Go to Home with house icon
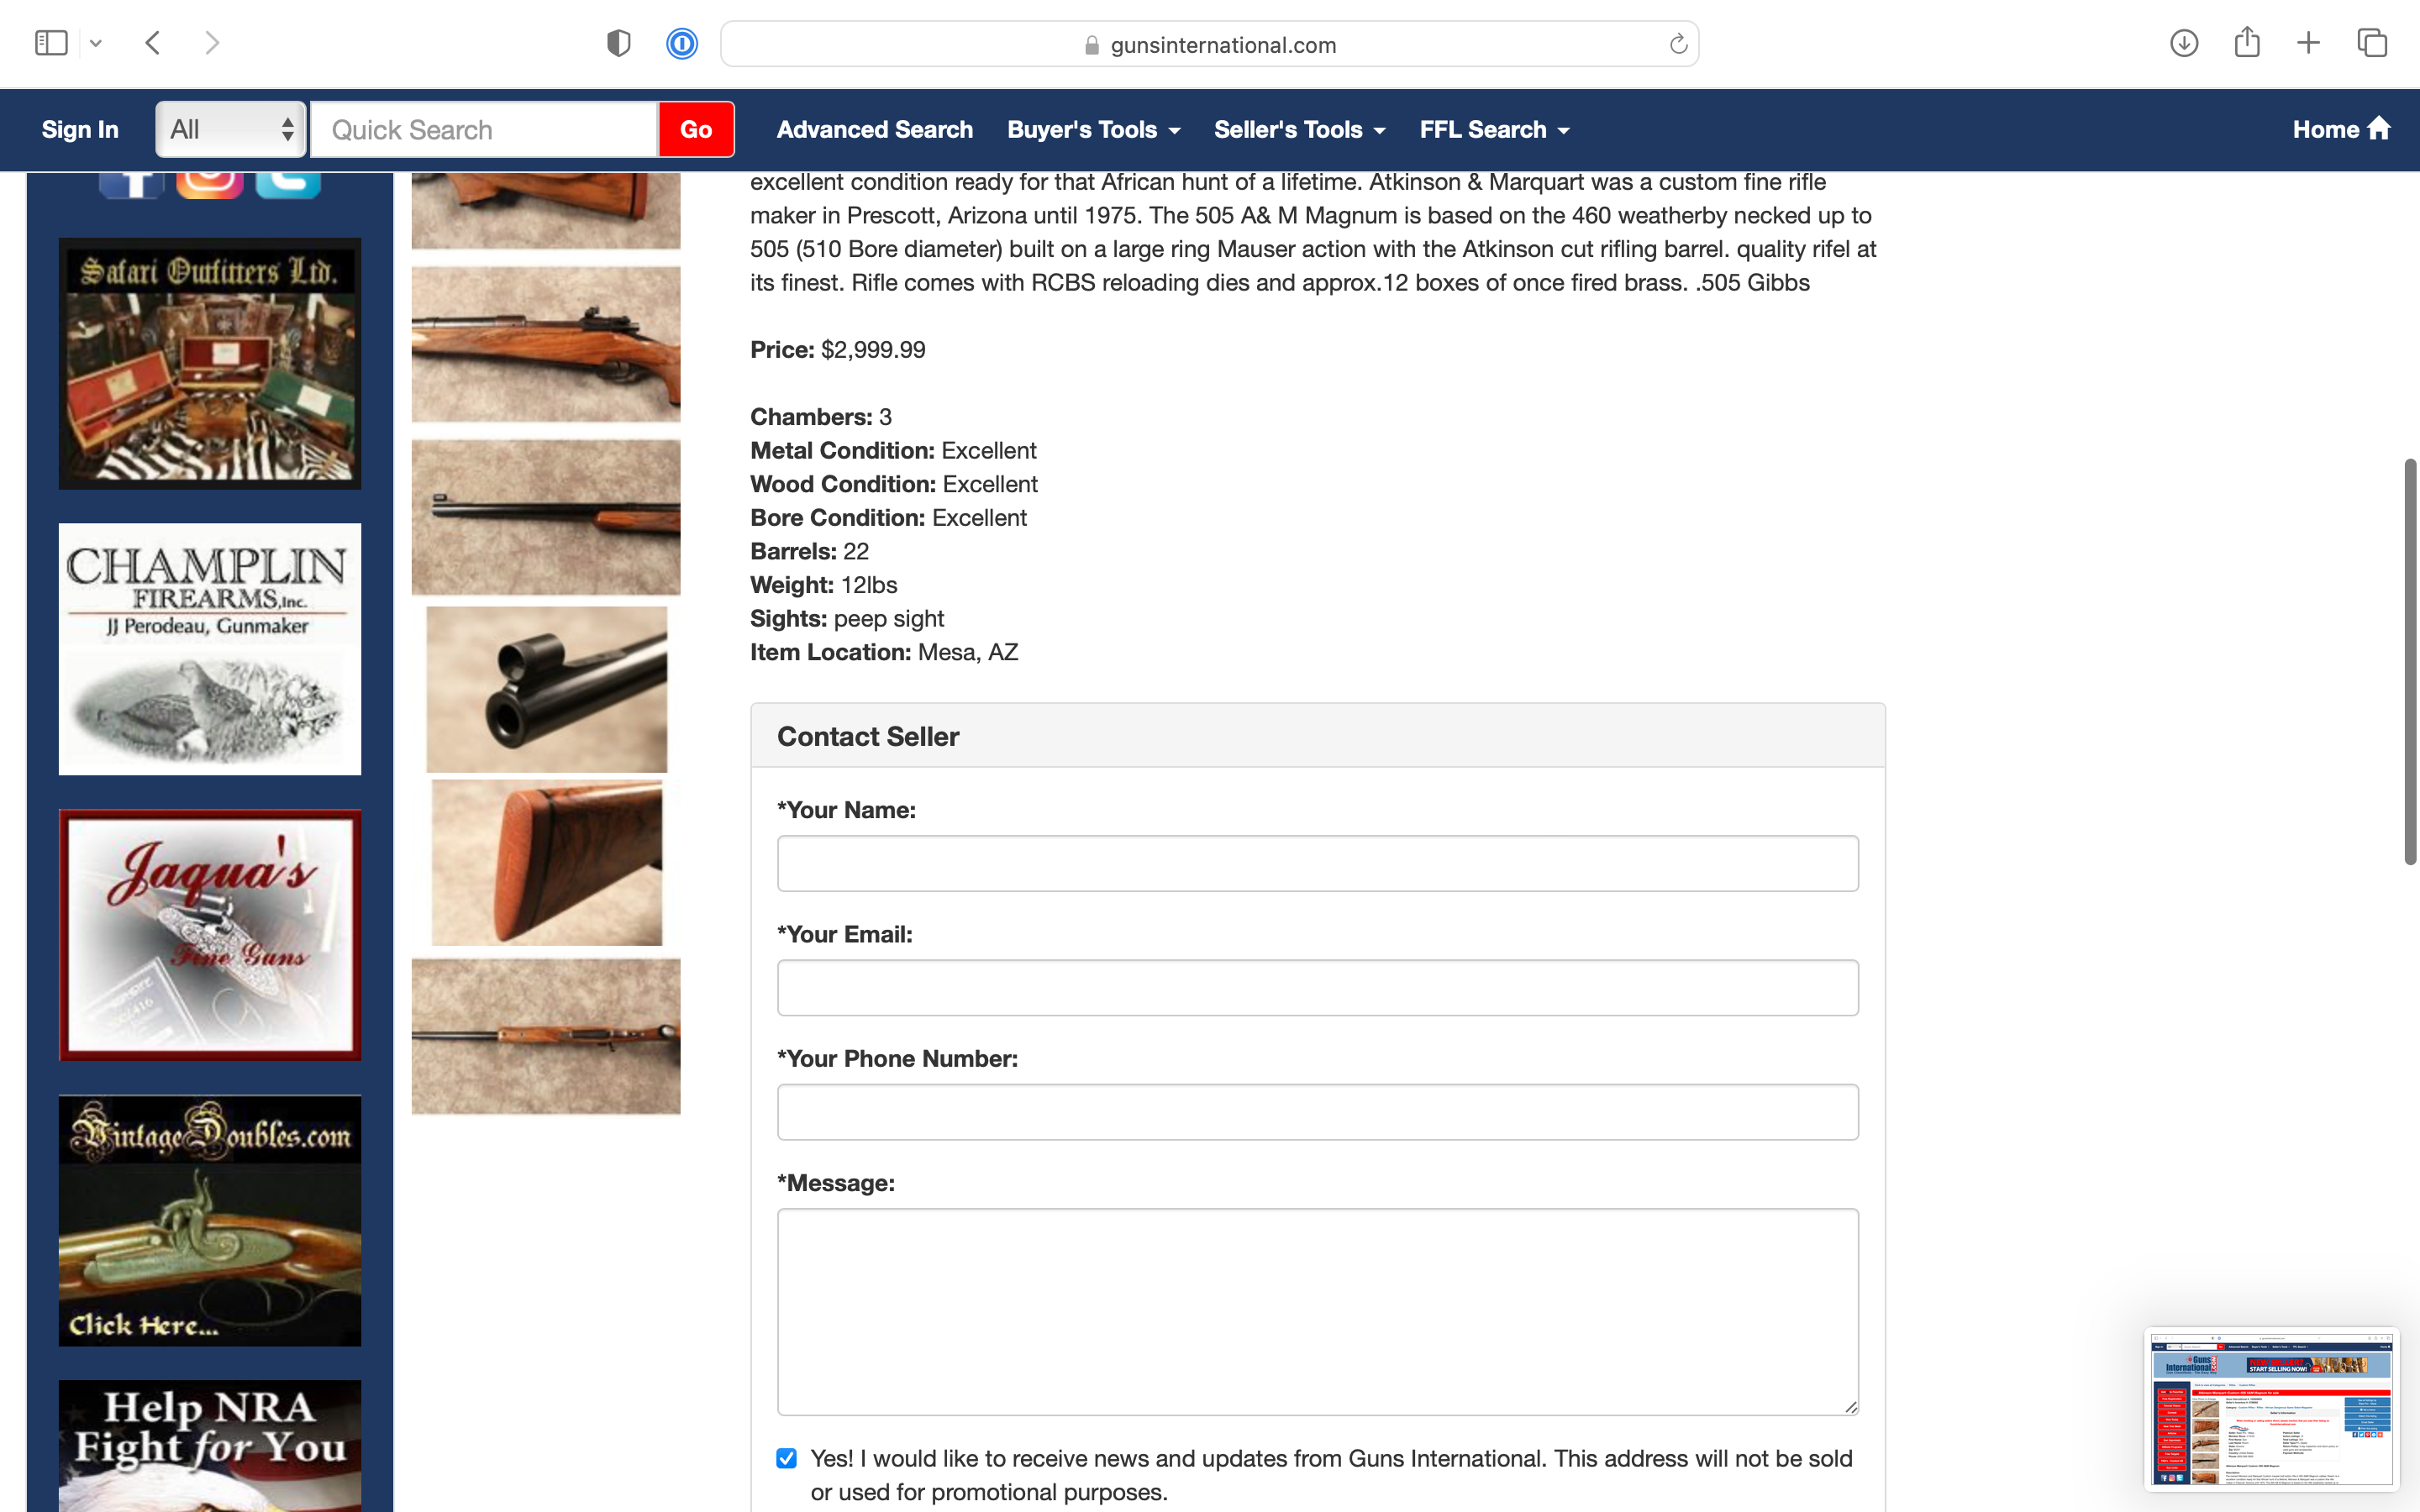The image size is (2420, 1512). (x=2341, y=129)
